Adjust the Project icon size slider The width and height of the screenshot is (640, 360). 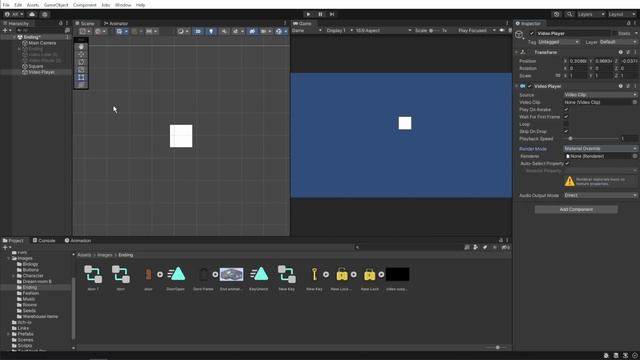click(x=497, y=347)
